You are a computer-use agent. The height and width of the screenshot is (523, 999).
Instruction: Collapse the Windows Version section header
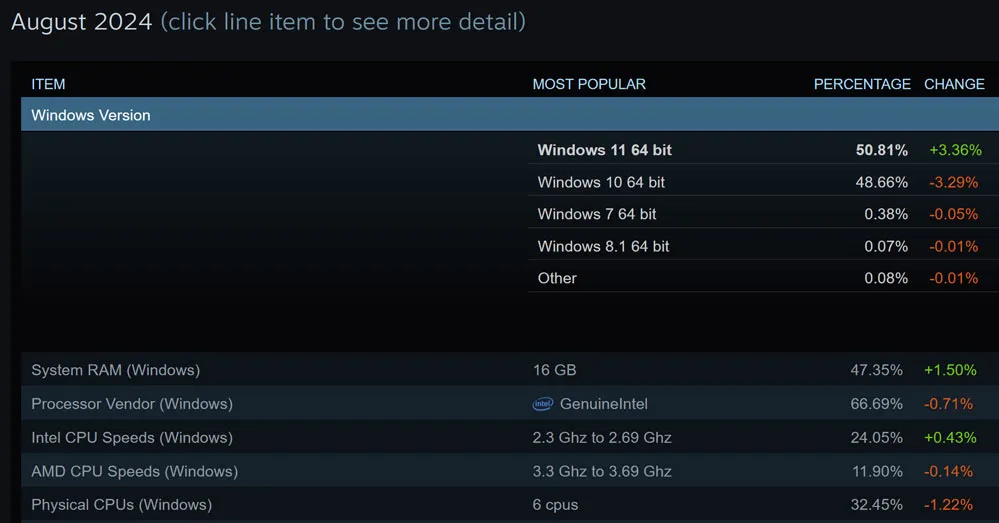(91, 115)
